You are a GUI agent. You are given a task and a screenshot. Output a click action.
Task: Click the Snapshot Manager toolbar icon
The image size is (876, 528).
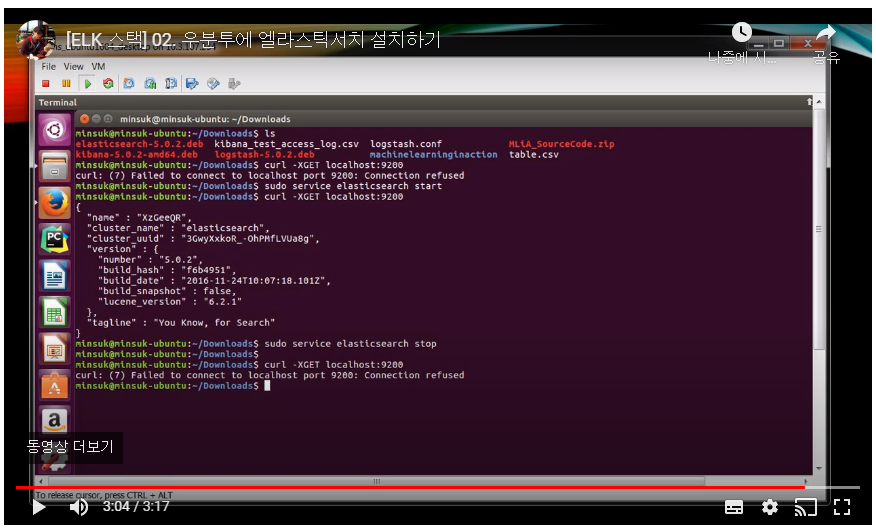pos(171,84)
